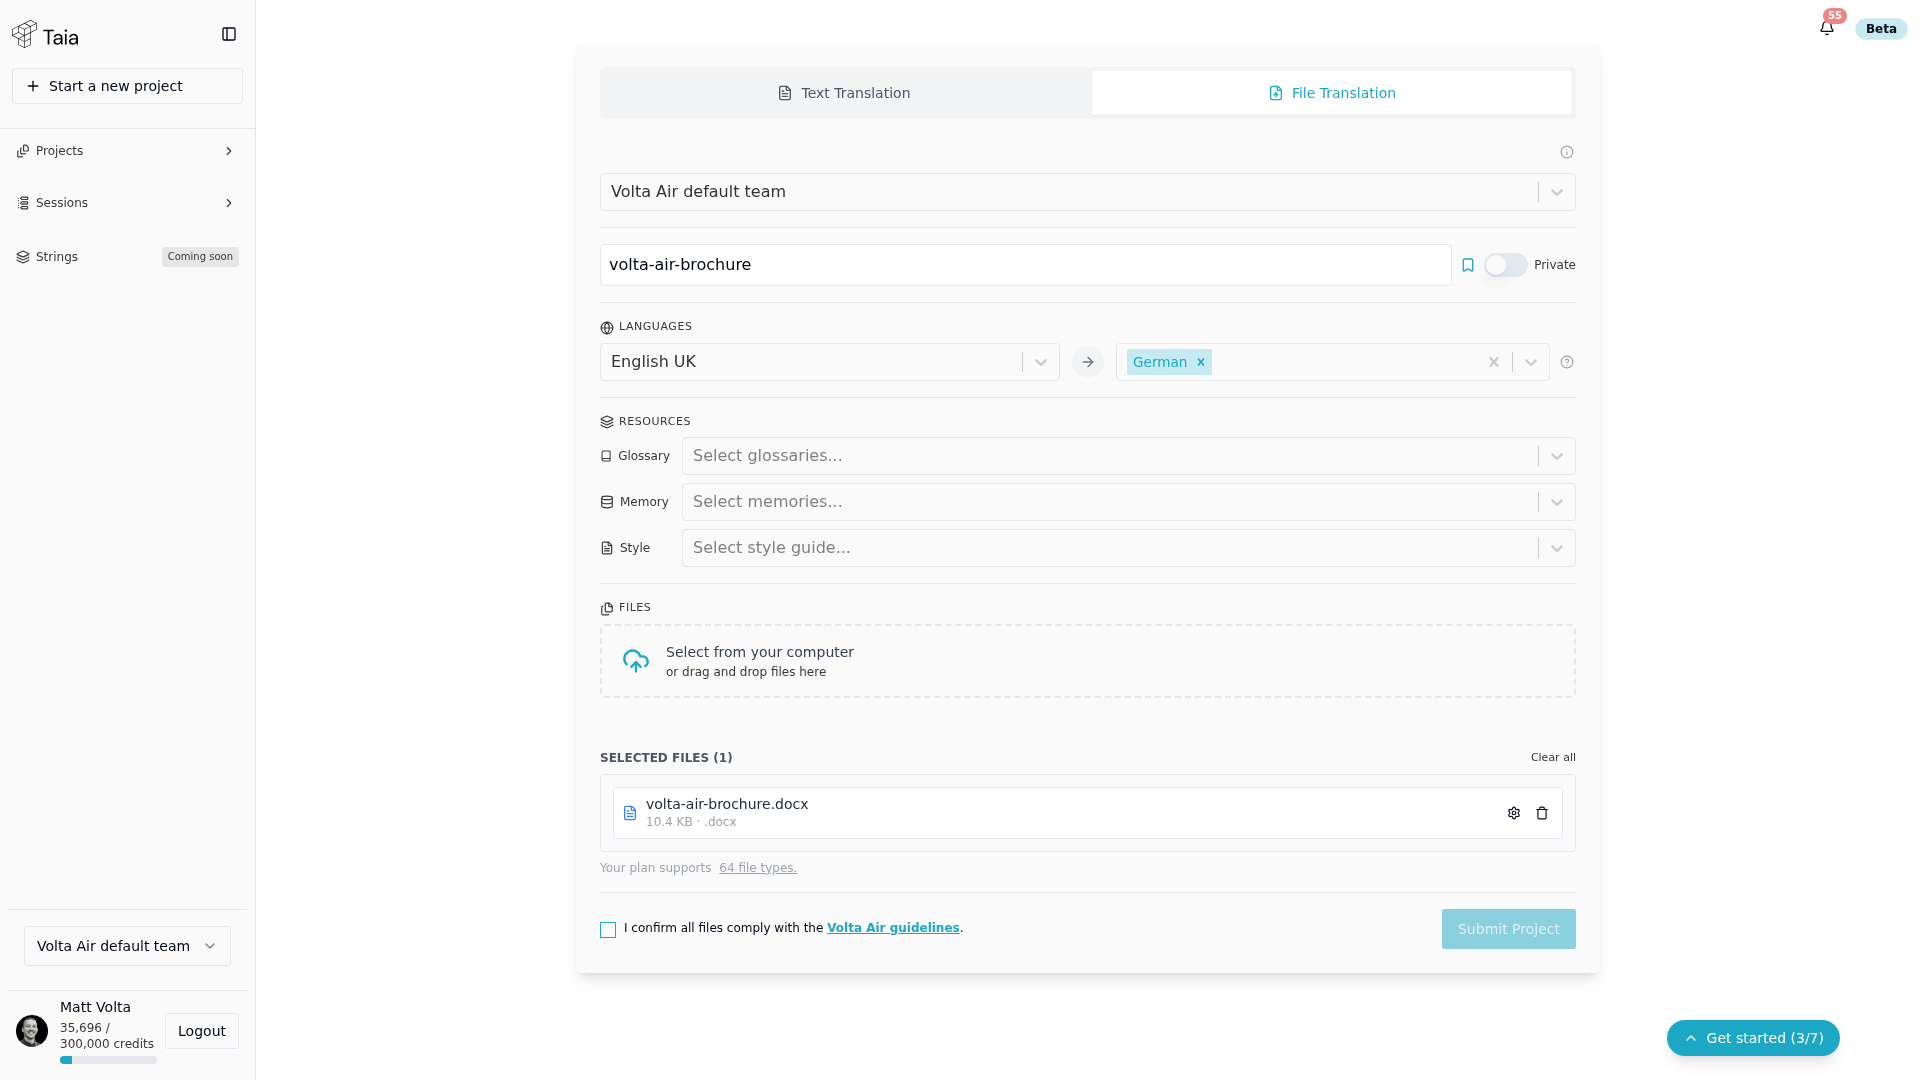The image size is (1920, 1080).
Task: Expand the Projects section in sidebar
Action: coord(127,151)
